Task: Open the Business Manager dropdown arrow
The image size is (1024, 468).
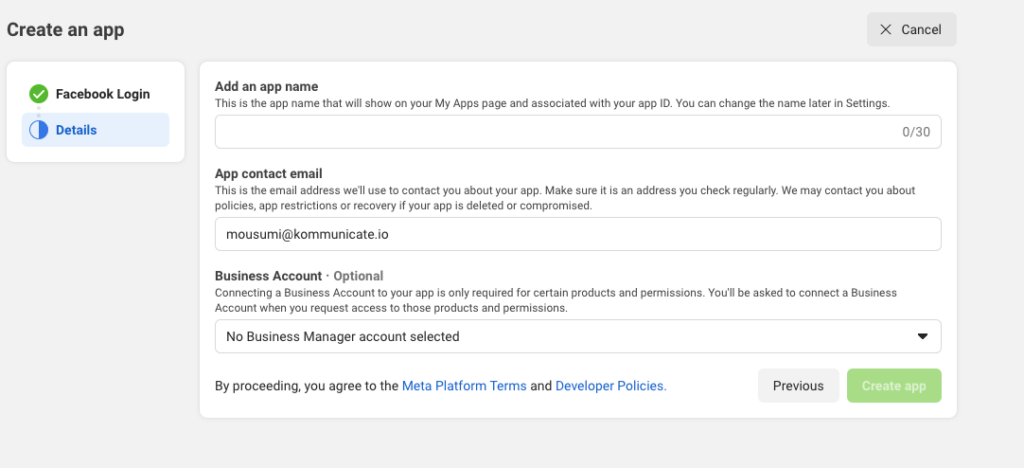Action: [x=922, y=336]
